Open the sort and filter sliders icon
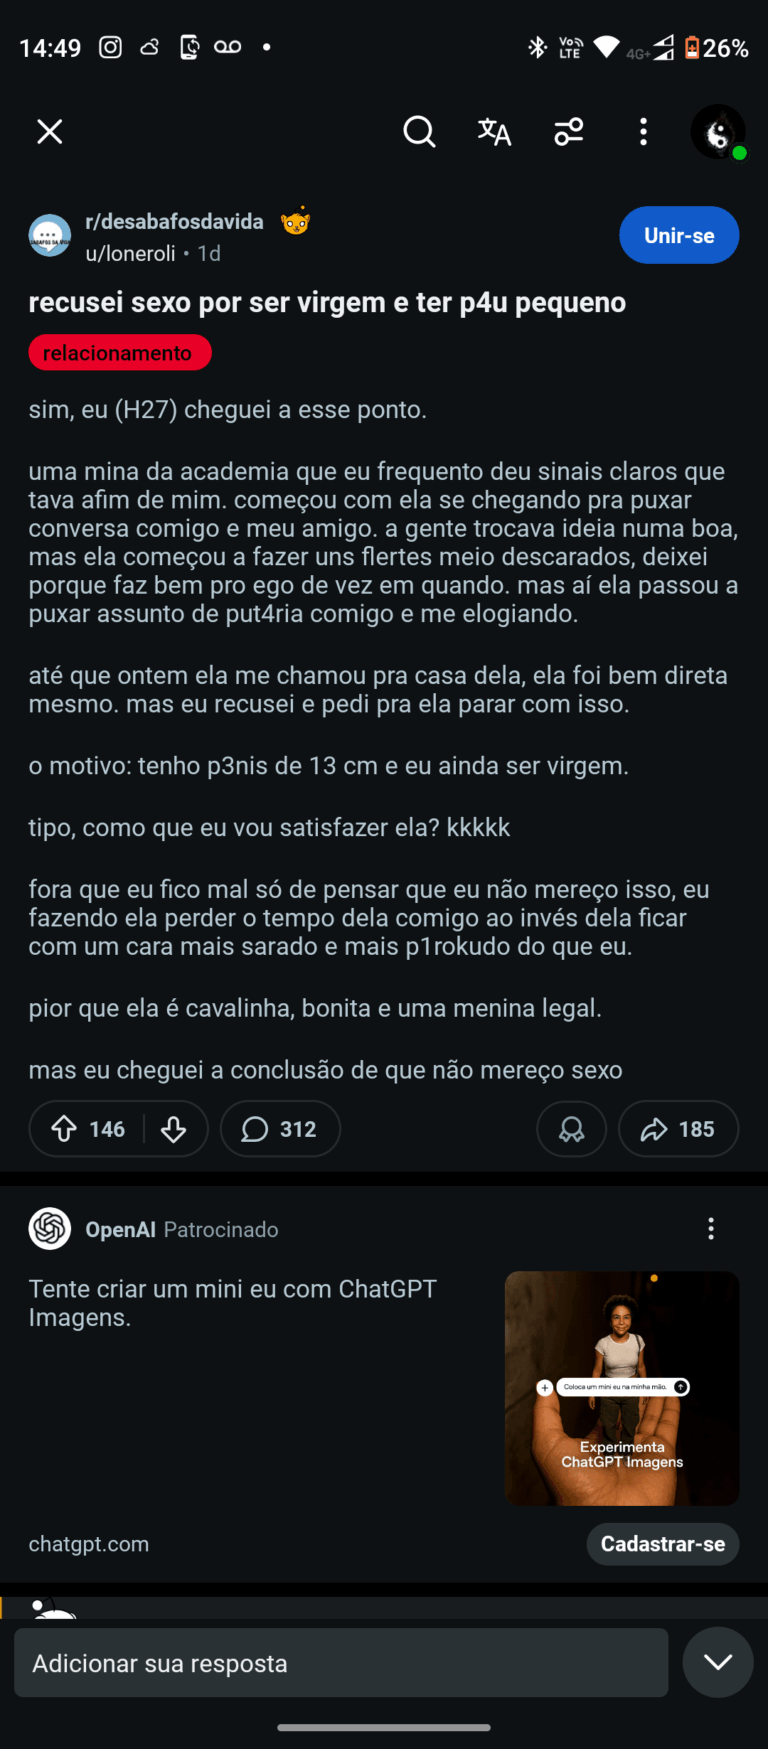 point(569,132)
